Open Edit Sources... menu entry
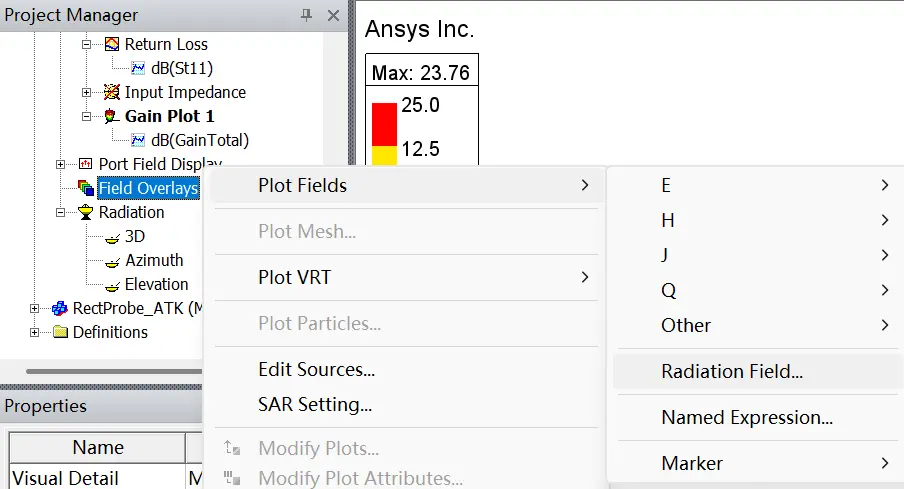The width and height of the screenshot is (904, 489). 317,369
